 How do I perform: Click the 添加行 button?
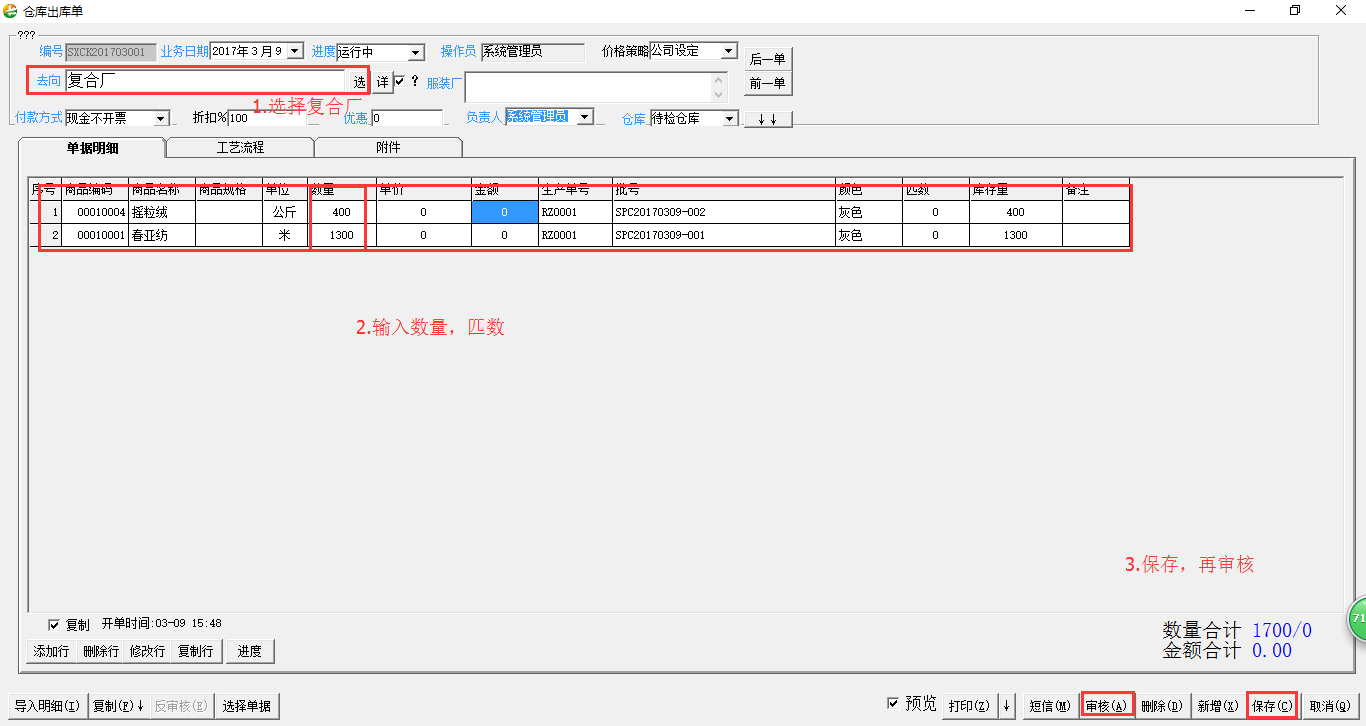pyautogui.click(x=51, y=651)
